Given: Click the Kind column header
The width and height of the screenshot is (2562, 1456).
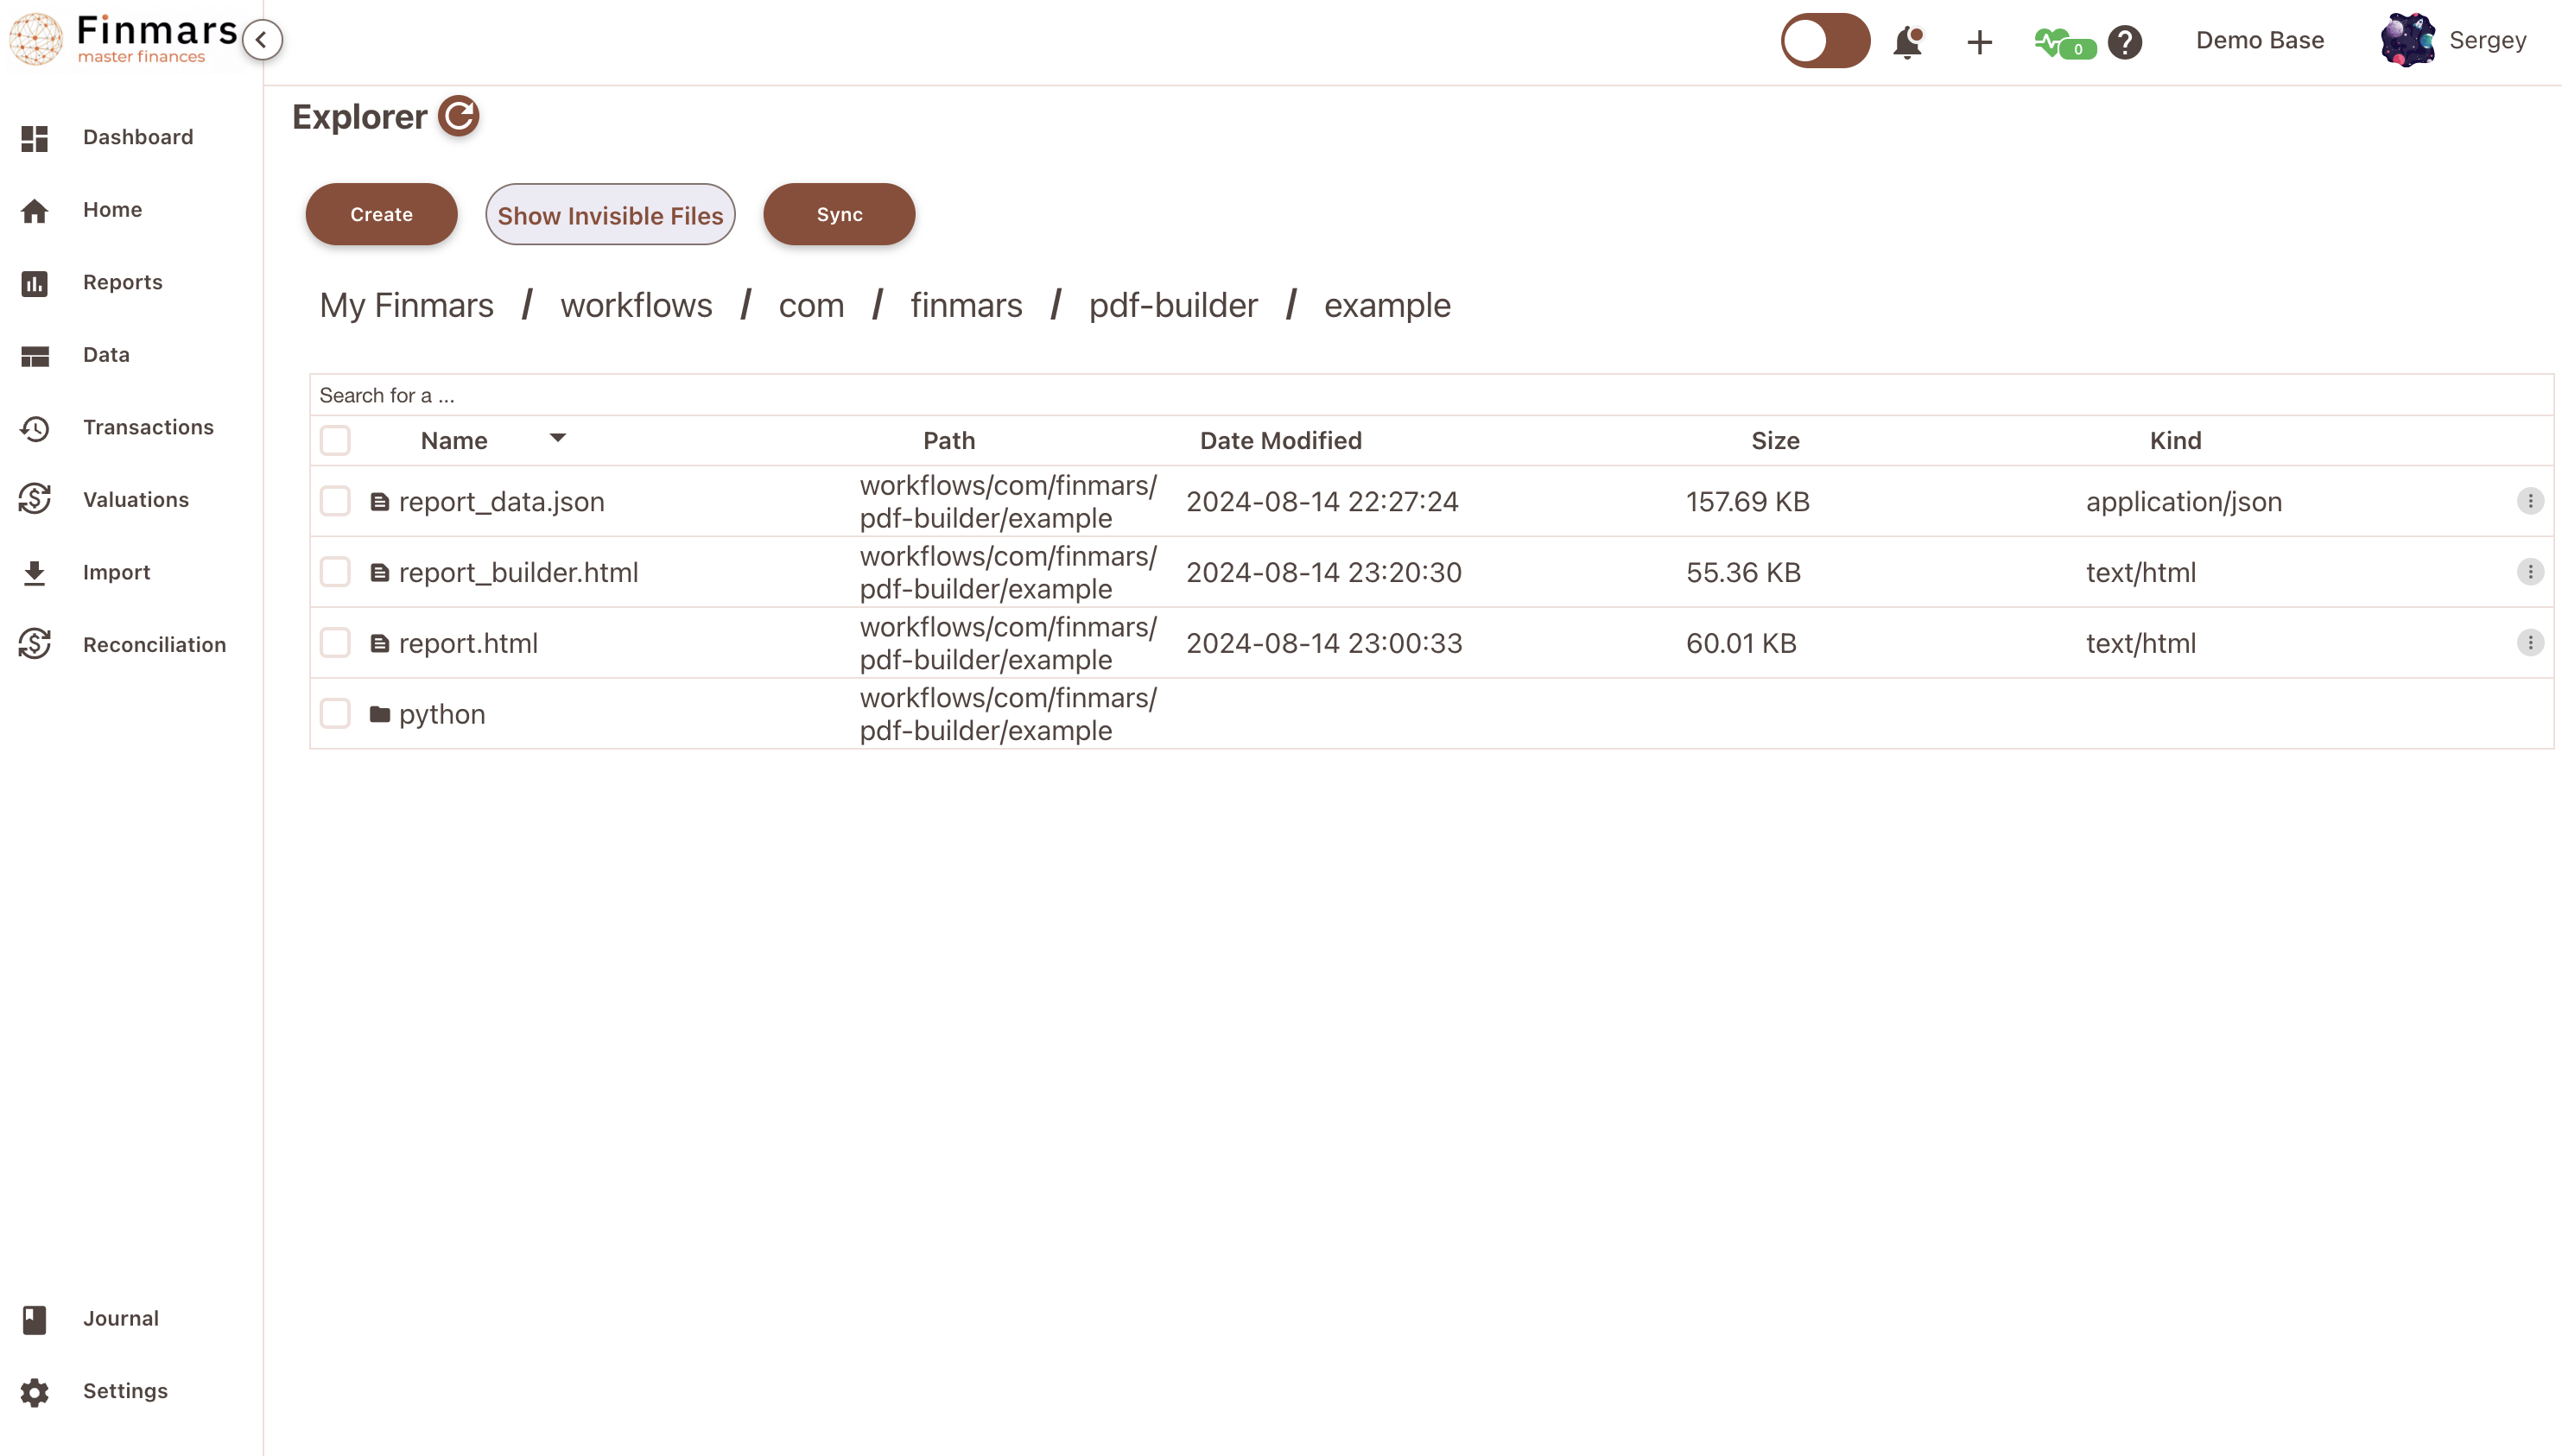Looking at the screenshot, I should click(2175, 441).
